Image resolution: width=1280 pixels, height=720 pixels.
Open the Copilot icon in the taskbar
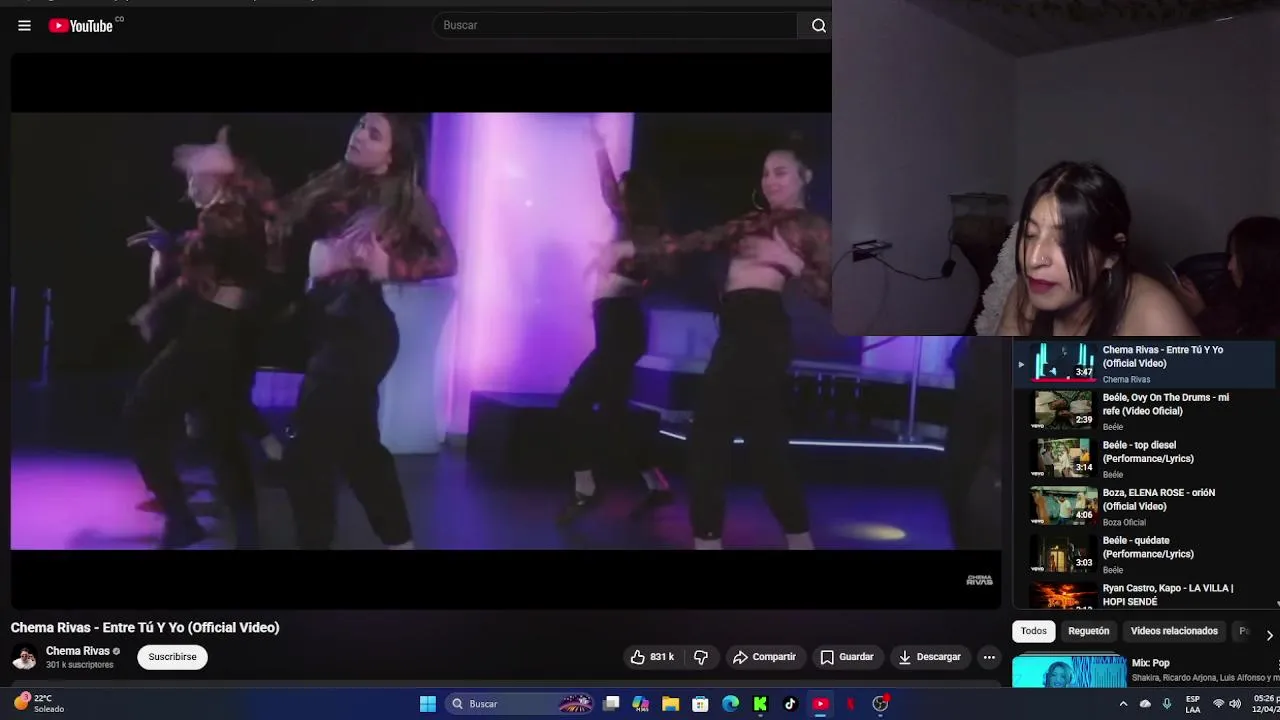641,704
